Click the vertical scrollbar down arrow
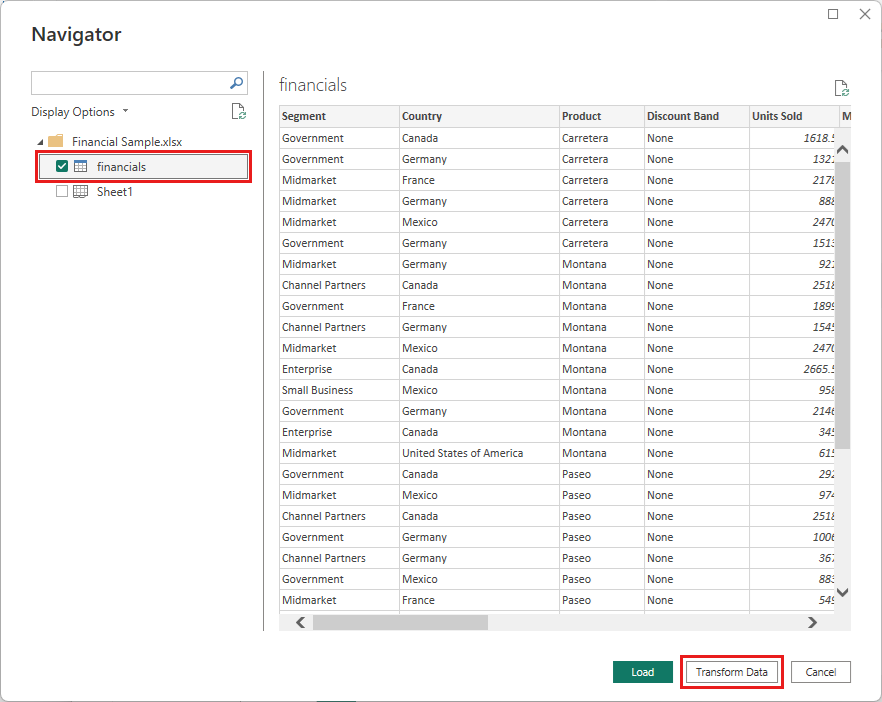This screenshot has width=882, height=702. tap(843, 592)
